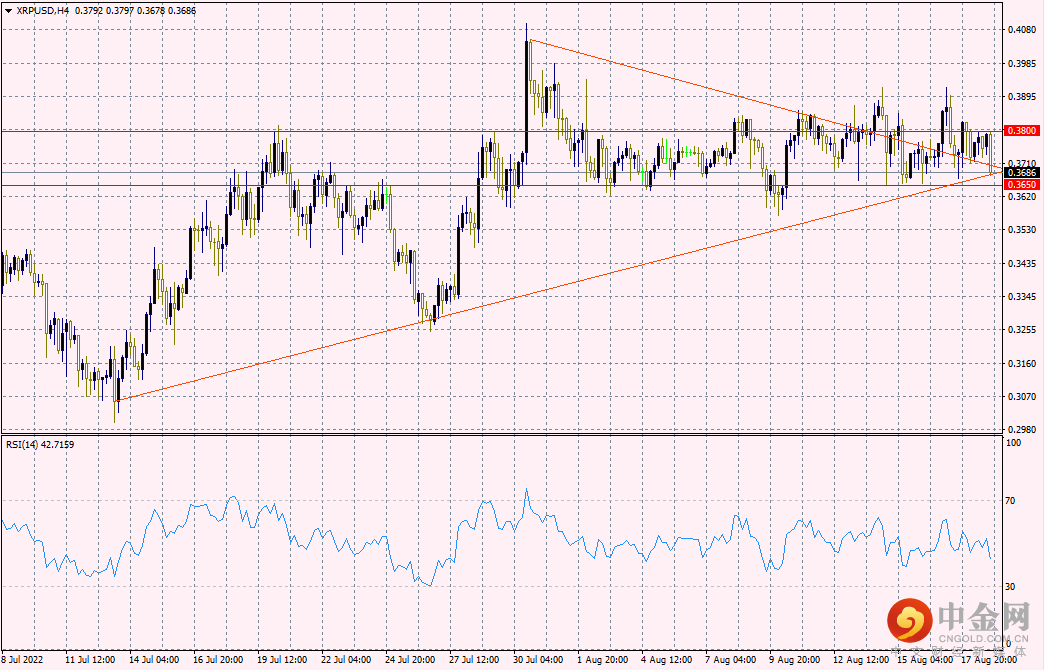Click the 0.3070 price axis label
Viewport: 1044px width, 670px height.
point(1022,396)
